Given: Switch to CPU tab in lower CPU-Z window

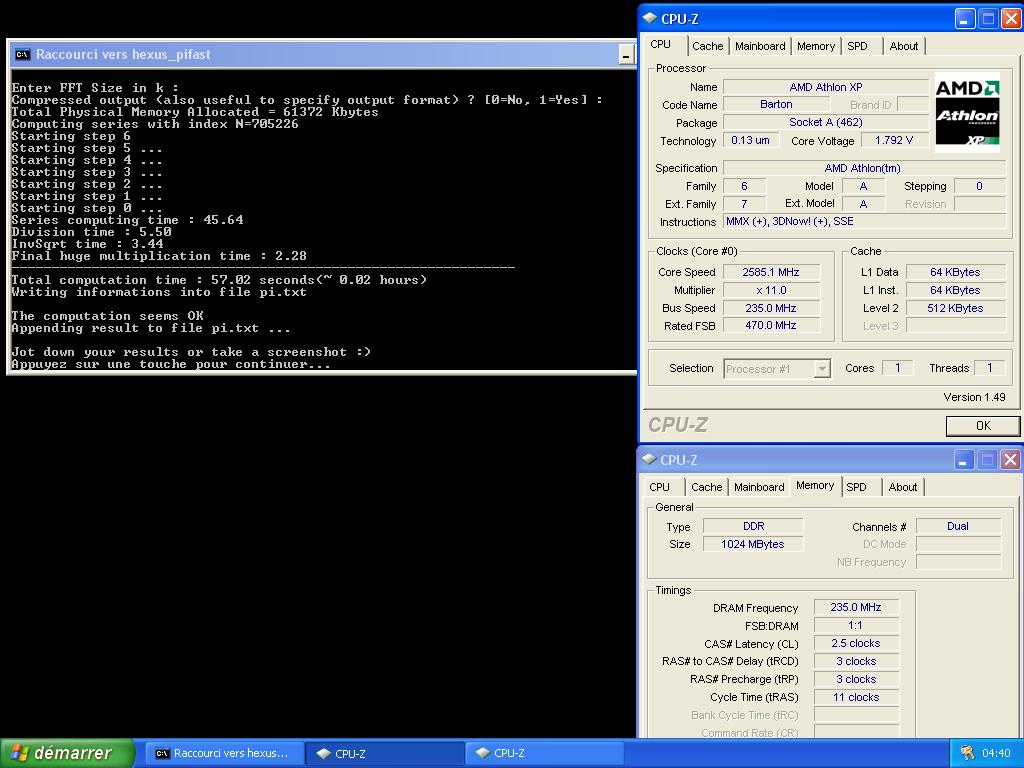Looking at the screenshot, I should click(x=660, y=487).
